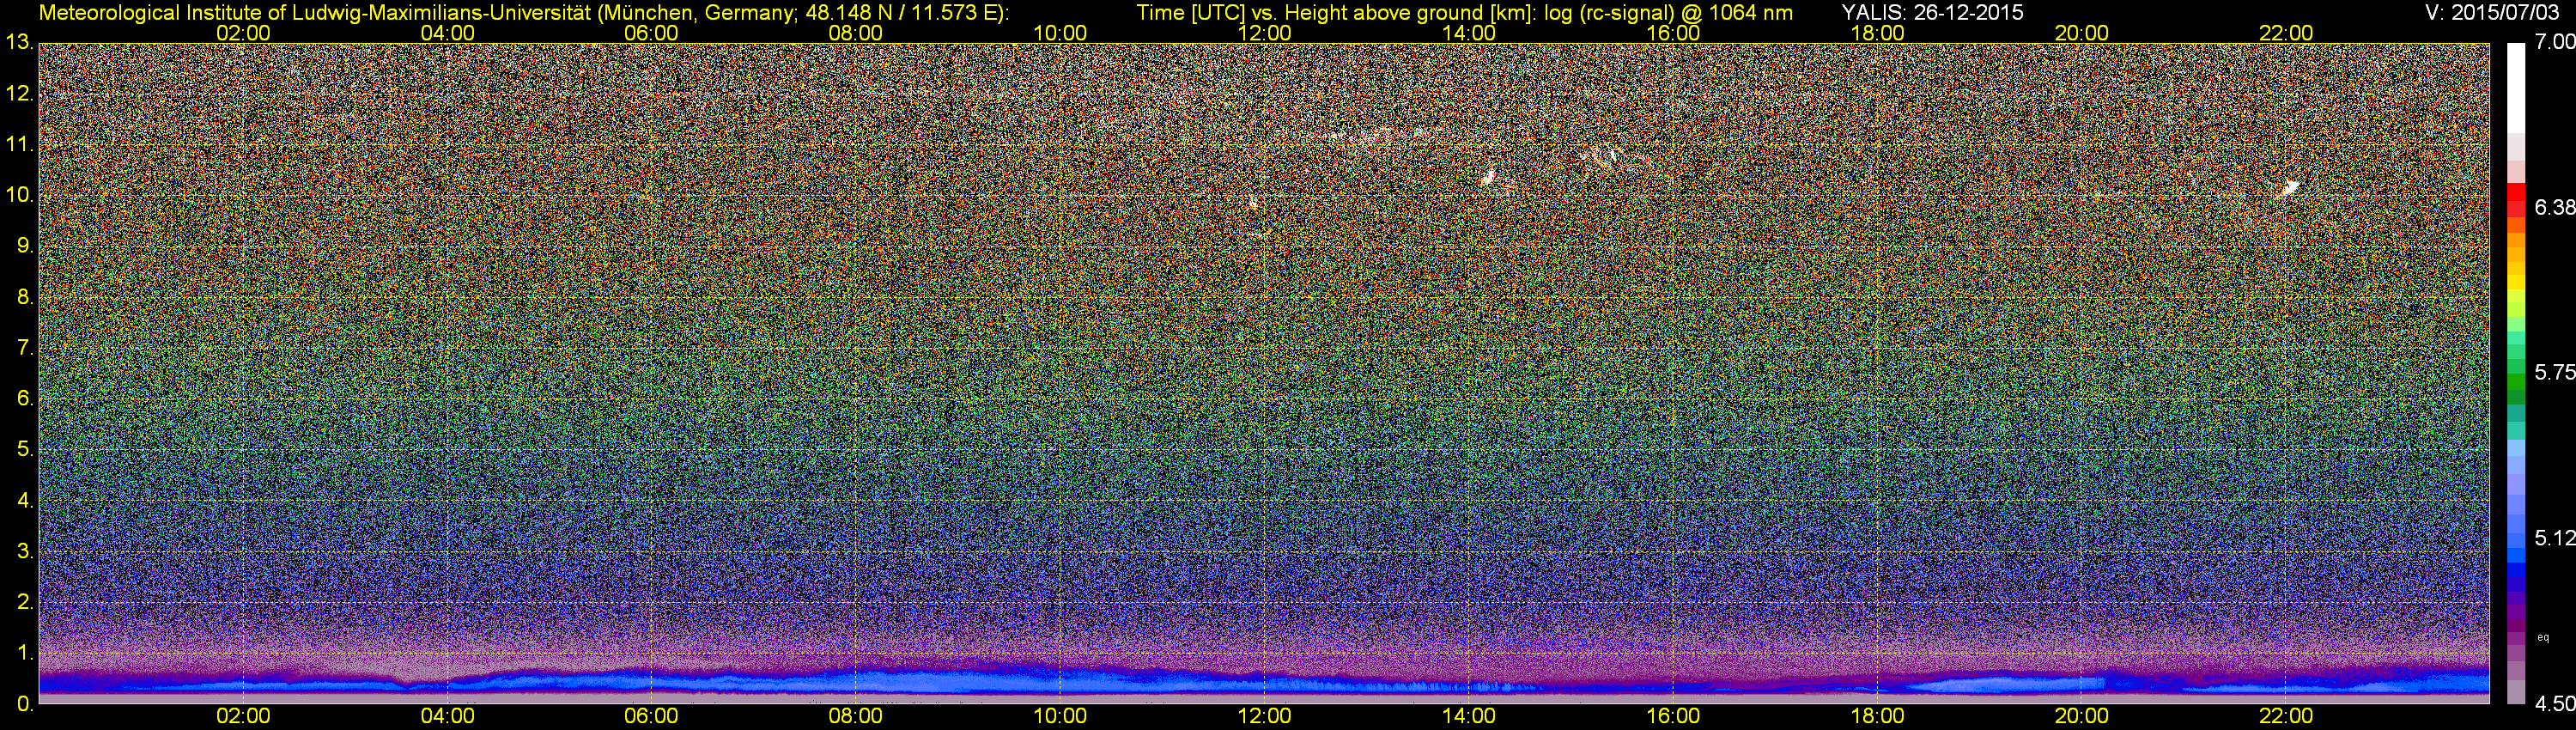This screenshot has height=730, width=2576.
Task: Click the small 'eq' label beside the colorbar
Action: click(2544, 637)
